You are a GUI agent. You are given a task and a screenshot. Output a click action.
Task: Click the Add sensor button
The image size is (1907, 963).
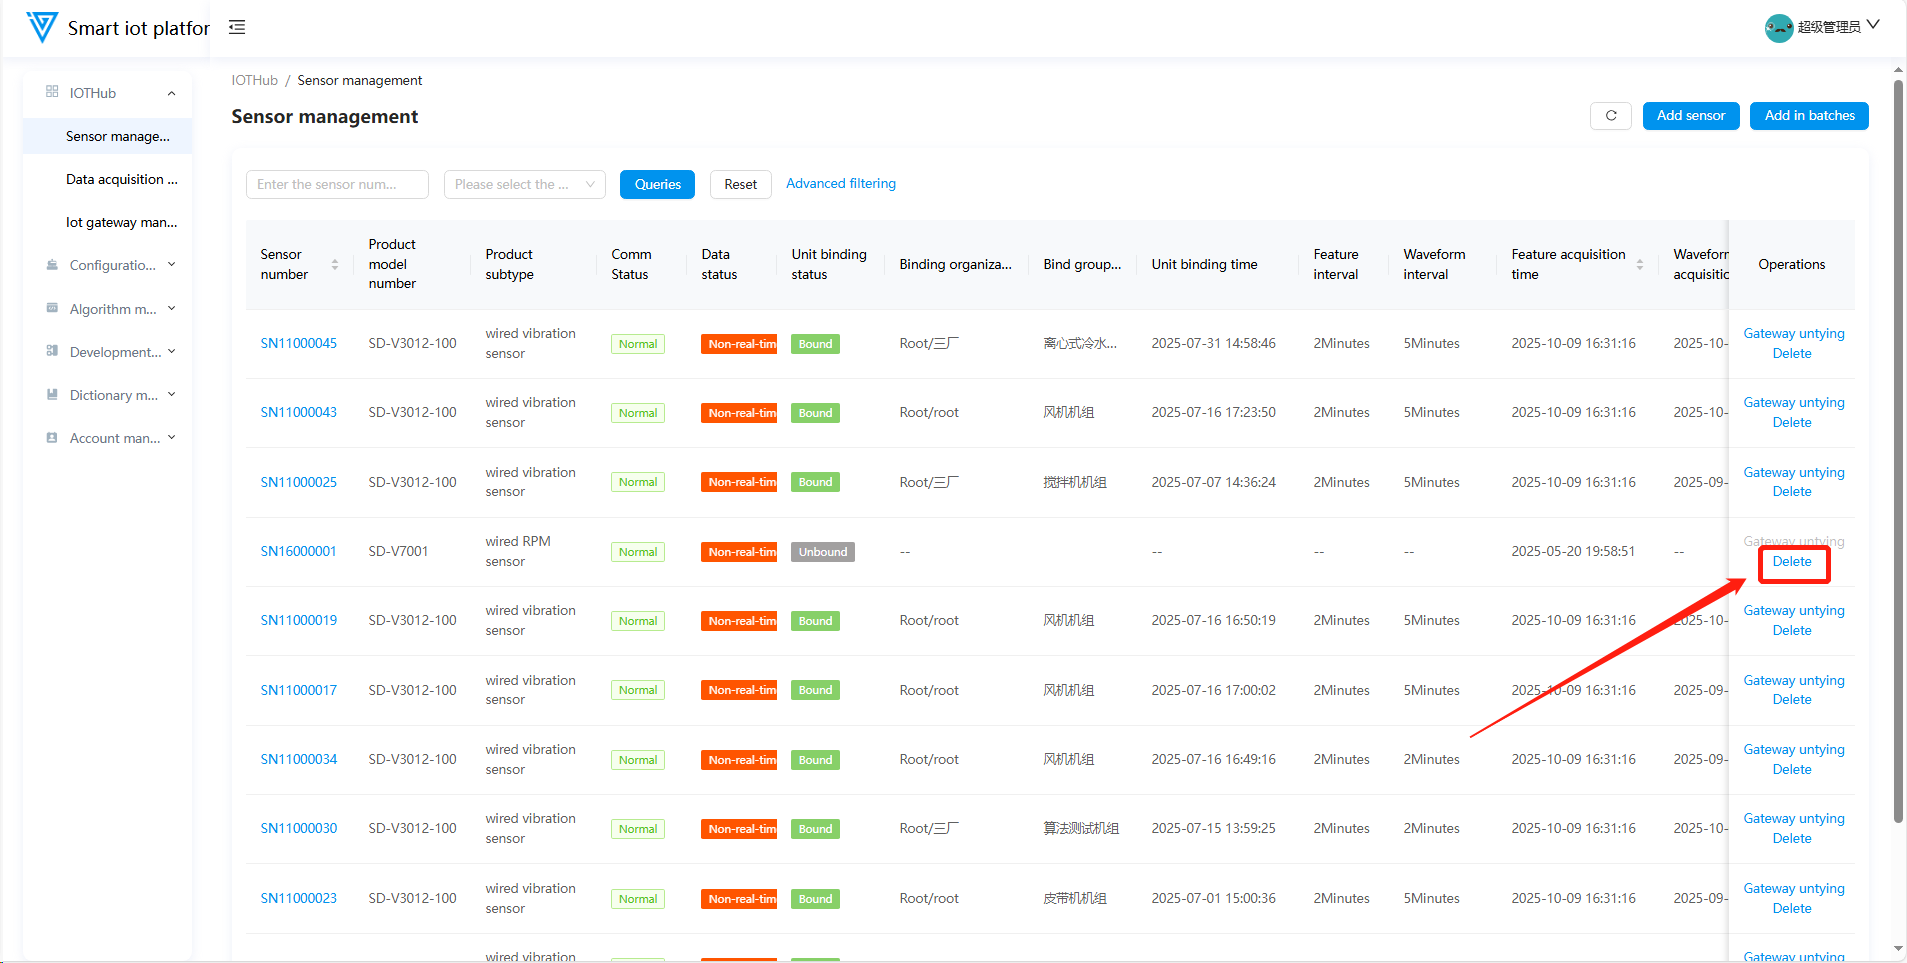click(1690, 116)
